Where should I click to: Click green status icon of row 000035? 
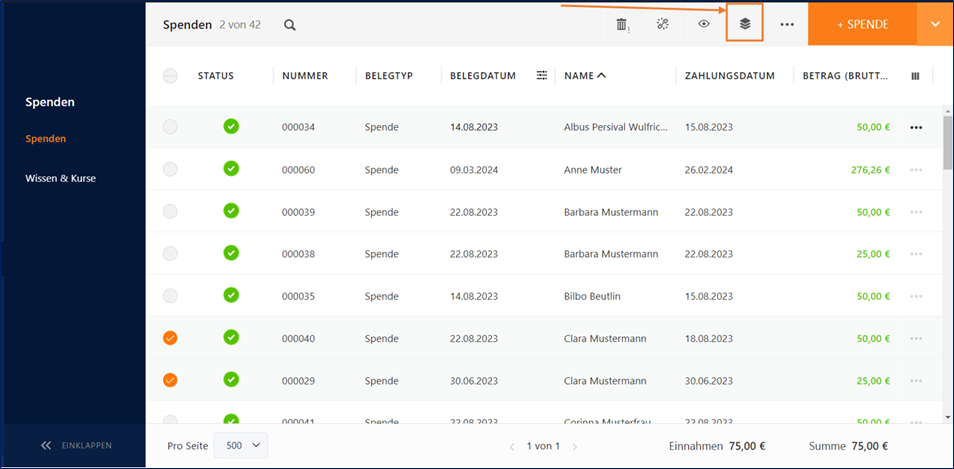coord(231,295)
